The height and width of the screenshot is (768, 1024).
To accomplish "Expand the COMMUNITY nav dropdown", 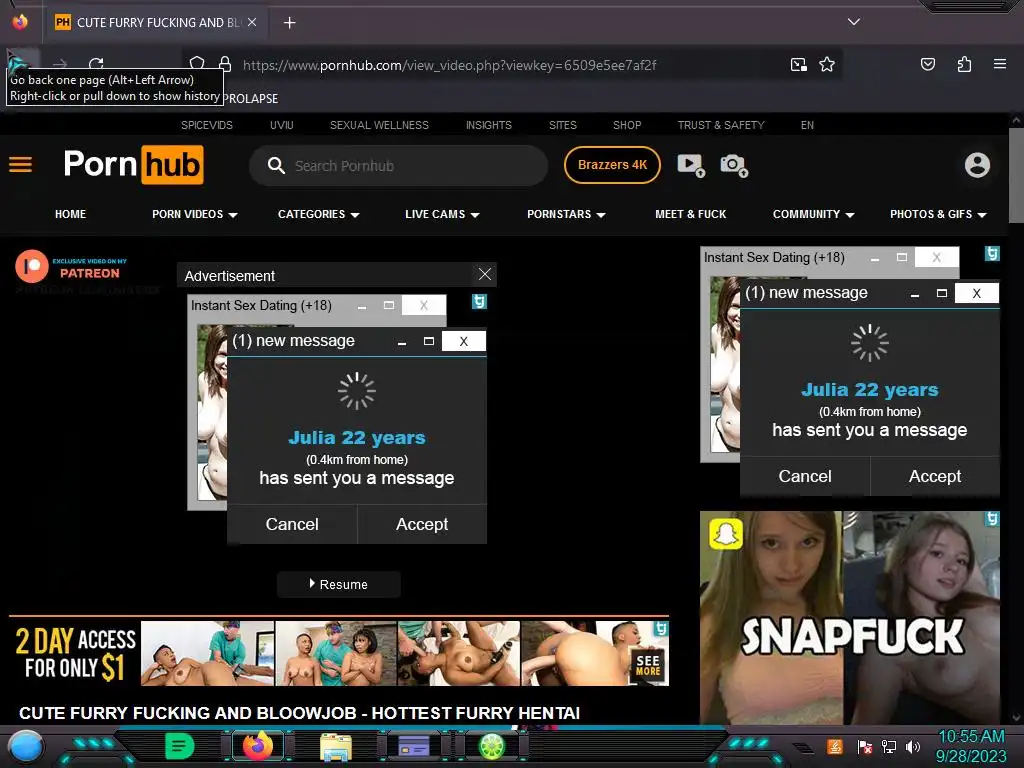I will (813, 214).
